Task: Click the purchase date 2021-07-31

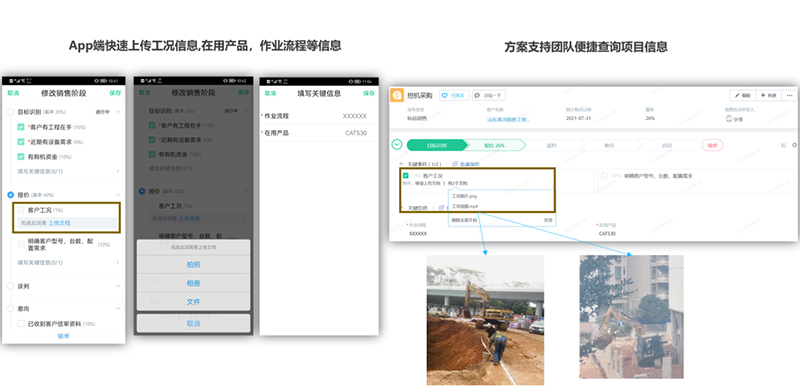Action: pos(579,118)
